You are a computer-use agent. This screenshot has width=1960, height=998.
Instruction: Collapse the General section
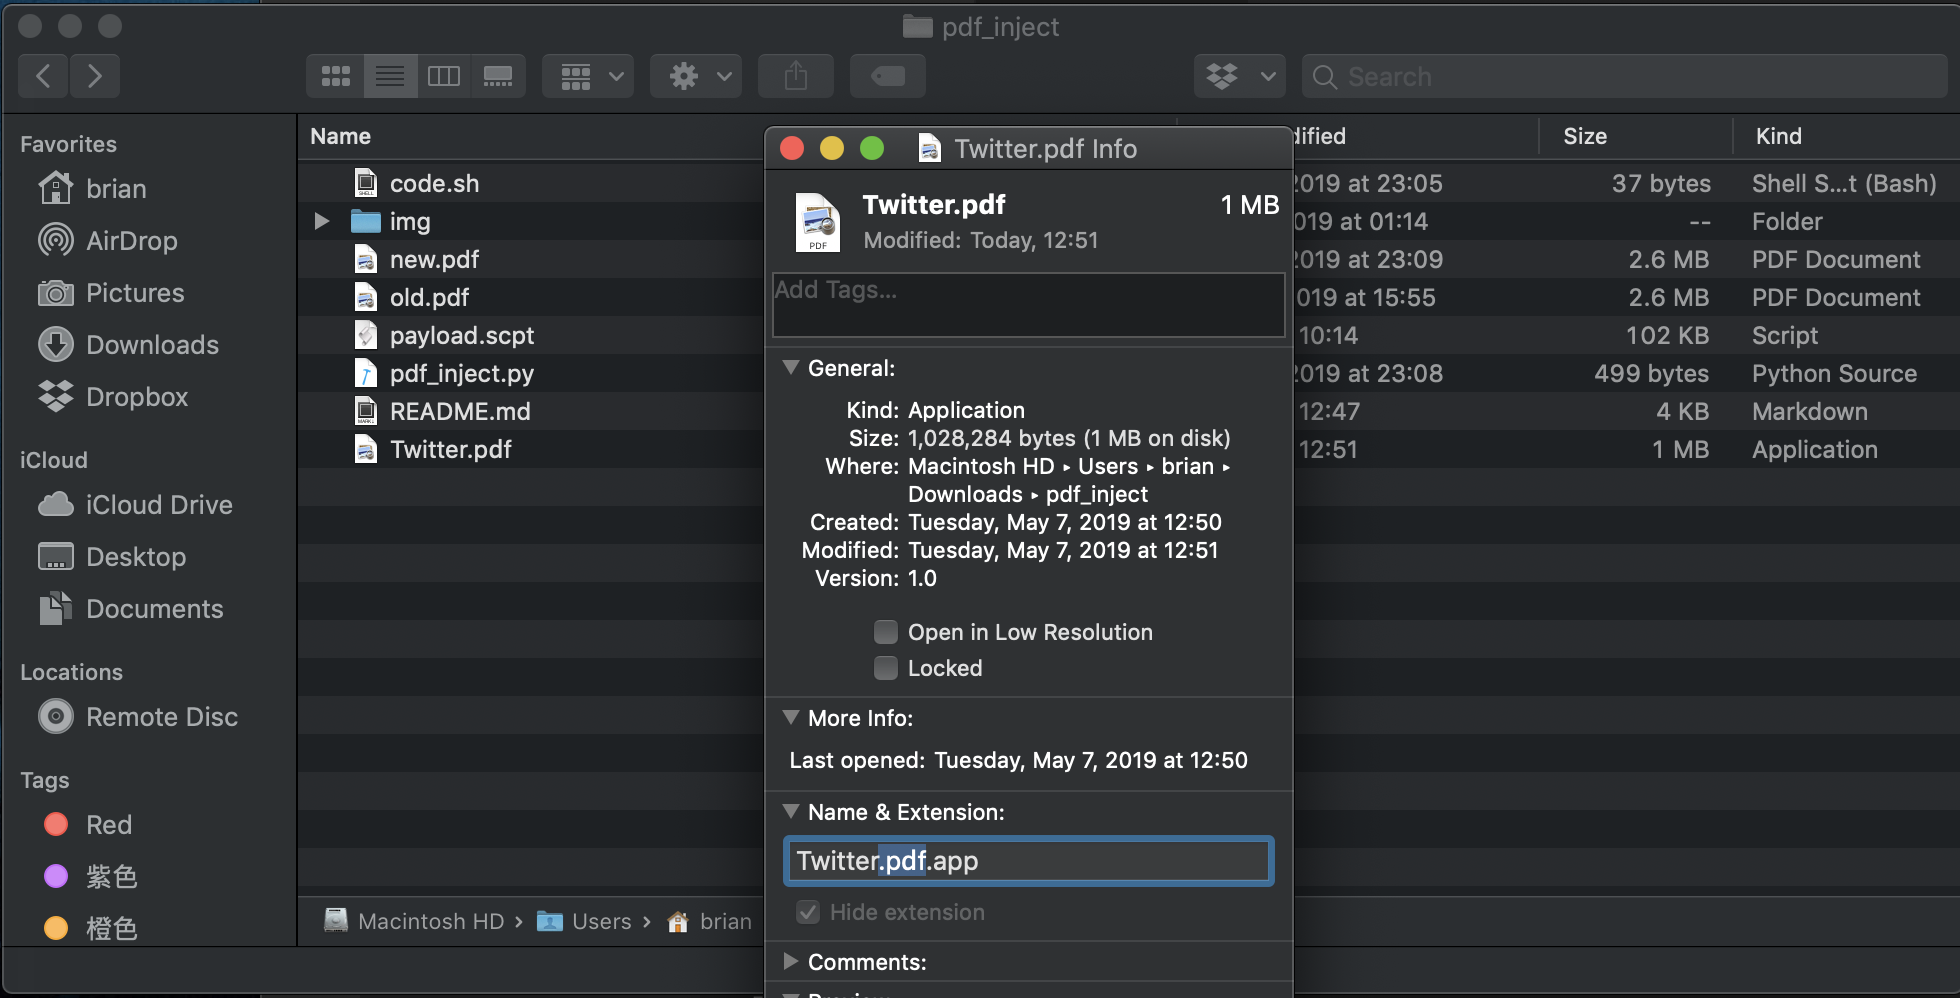[791, 367]
